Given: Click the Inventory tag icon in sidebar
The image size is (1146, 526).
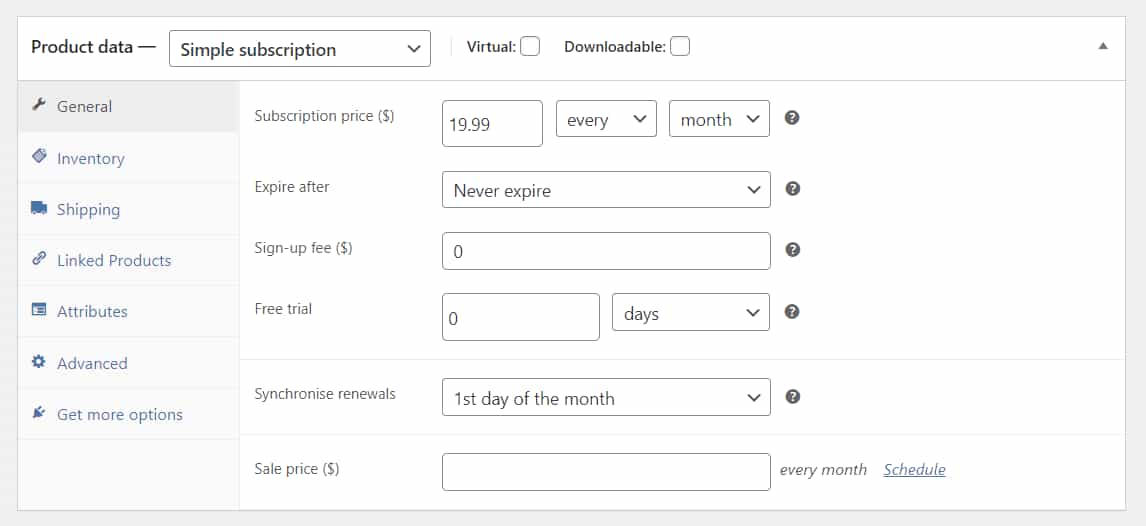Looking at the screenshot, I should (39, 156).
